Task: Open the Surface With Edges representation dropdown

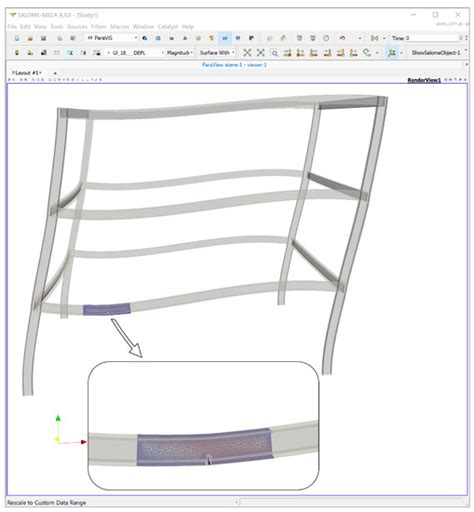Action: click(217, 53)
